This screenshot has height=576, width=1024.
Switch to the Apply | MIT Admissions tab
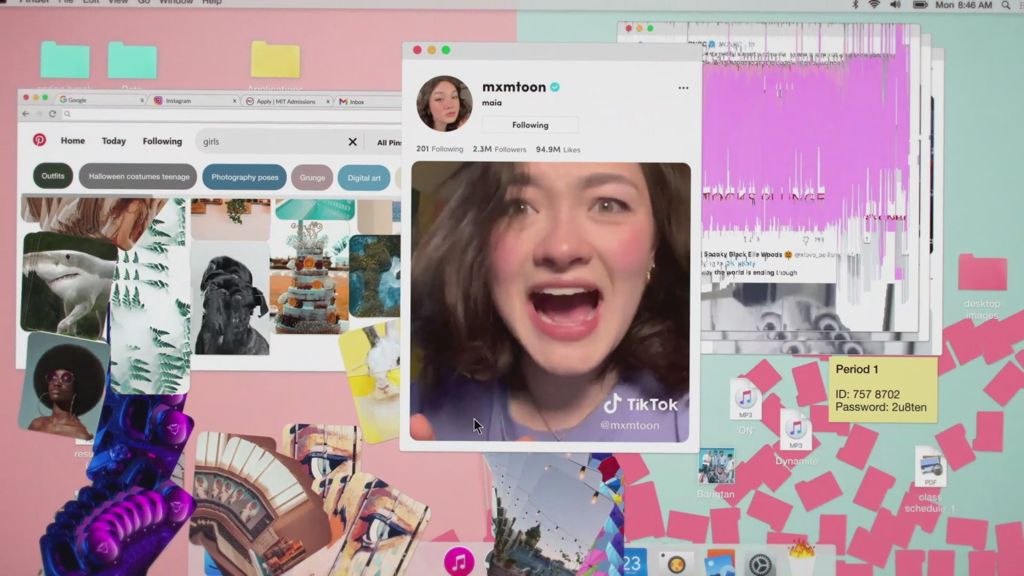tap(287, 101)
